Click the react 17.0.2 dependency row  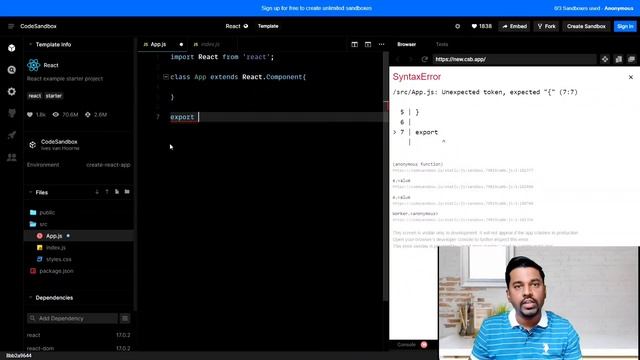(x=79, y=335)
